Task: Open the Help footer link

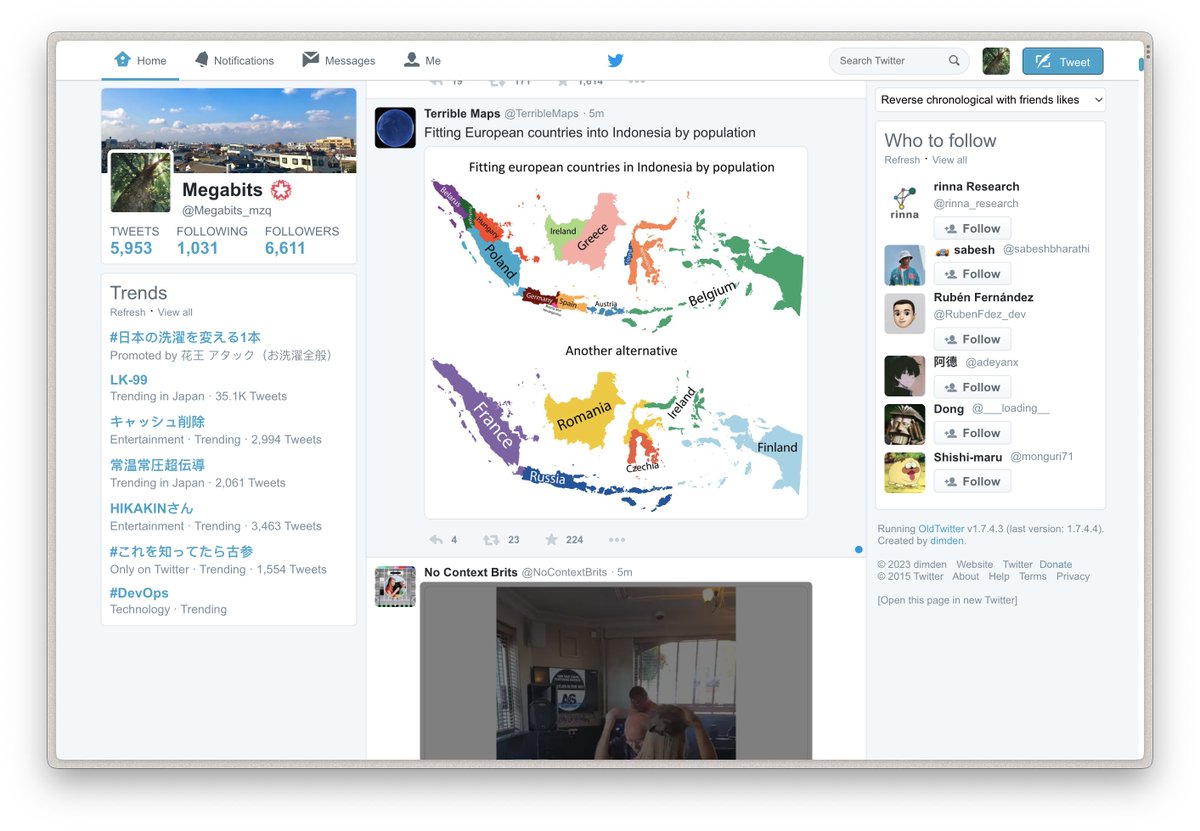Action: [x=999, y=577]
